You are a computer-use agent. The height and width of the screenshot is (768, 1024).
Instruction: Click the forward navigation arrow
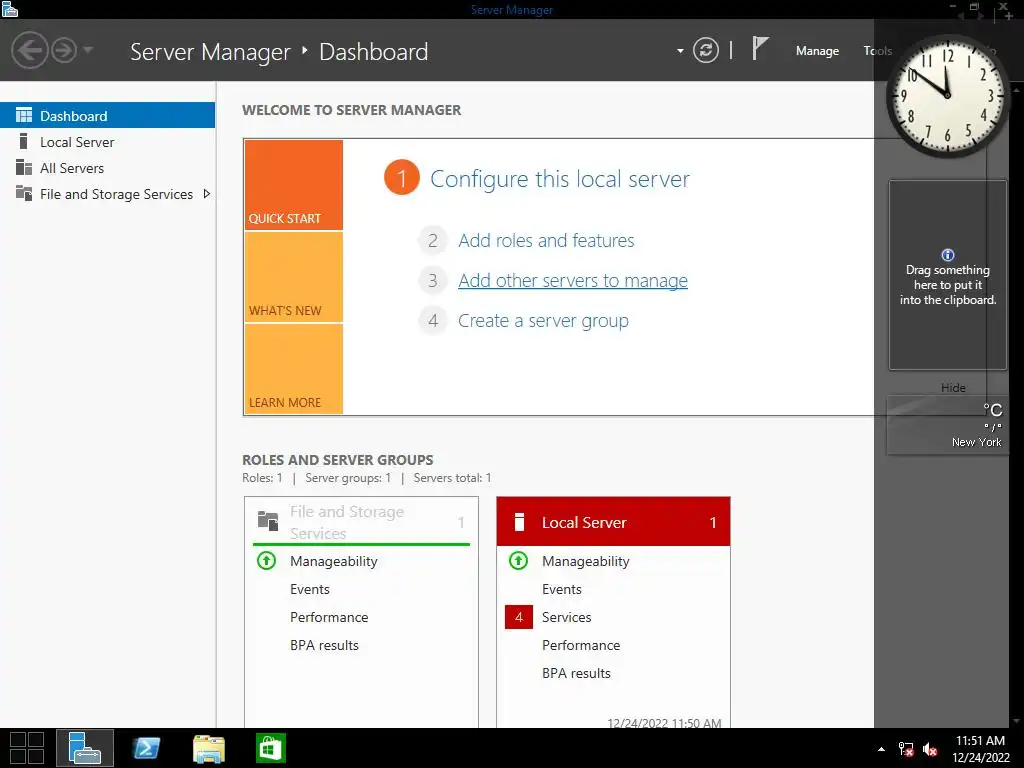(64, 50)
